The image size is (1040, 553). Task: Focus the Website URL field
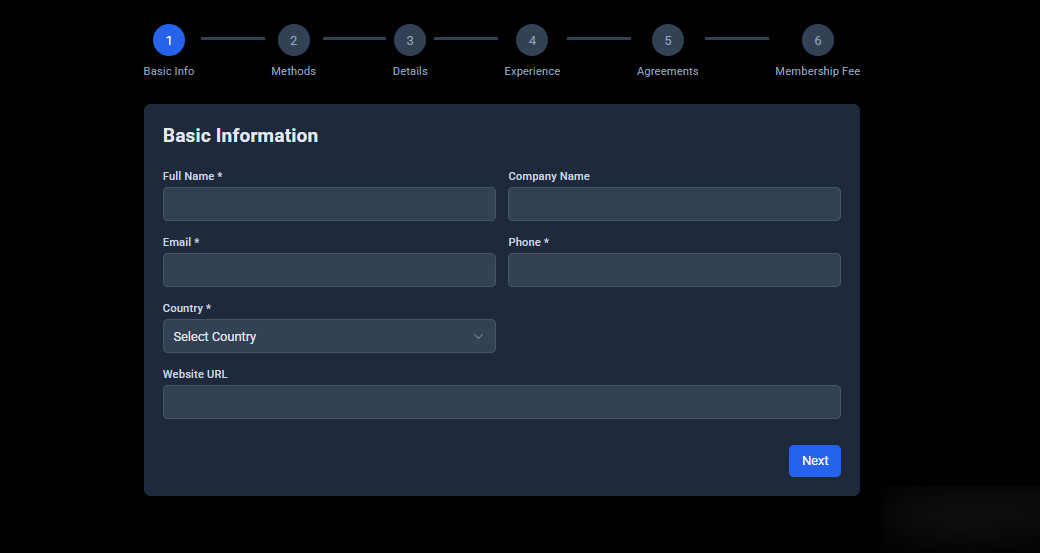[501, 402]
